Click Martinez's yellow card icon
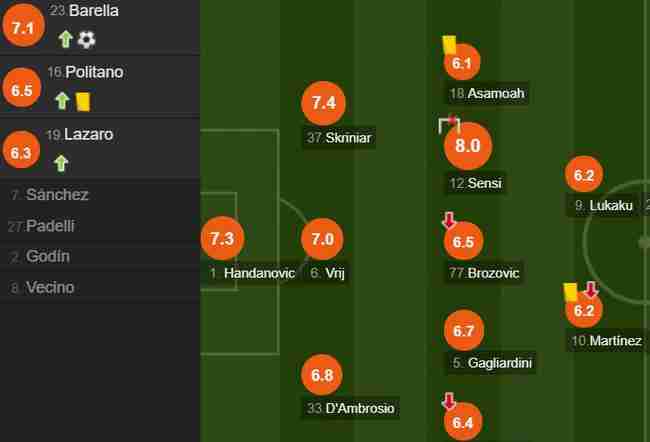 coord(571,292)
